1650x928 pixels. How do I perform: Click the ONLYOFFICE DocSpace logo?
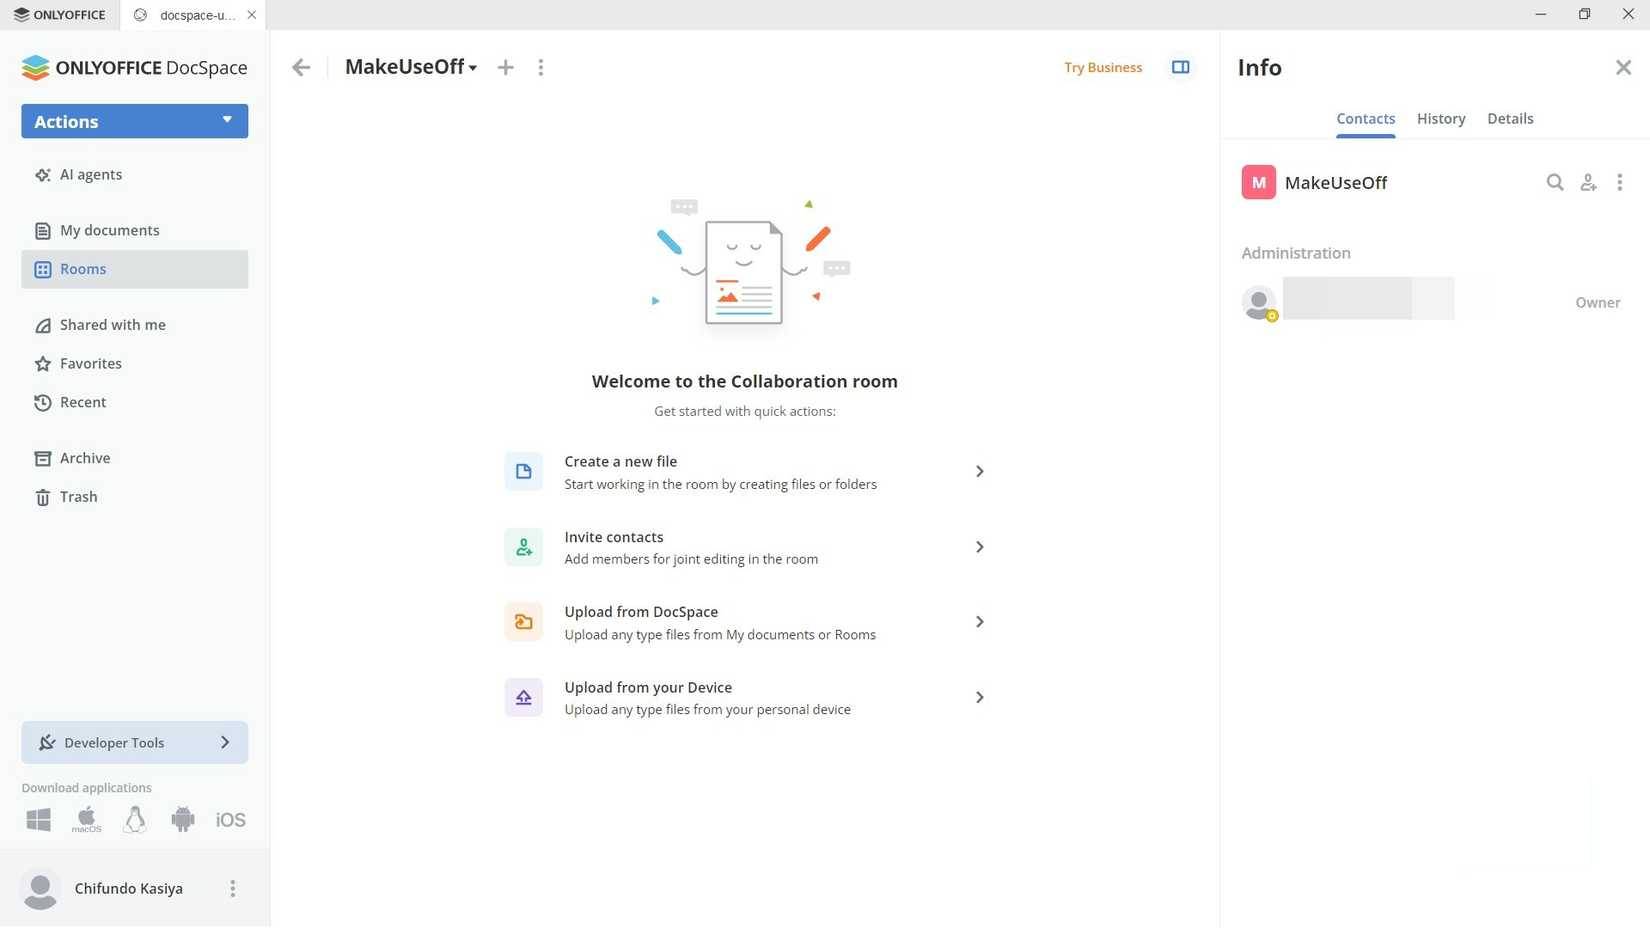pos(134,68)
